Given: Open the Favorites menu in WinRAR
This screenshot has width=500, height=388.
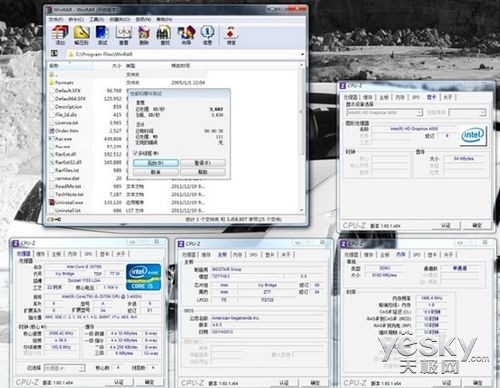Looking at the screenshot, I should pos(120,19).
